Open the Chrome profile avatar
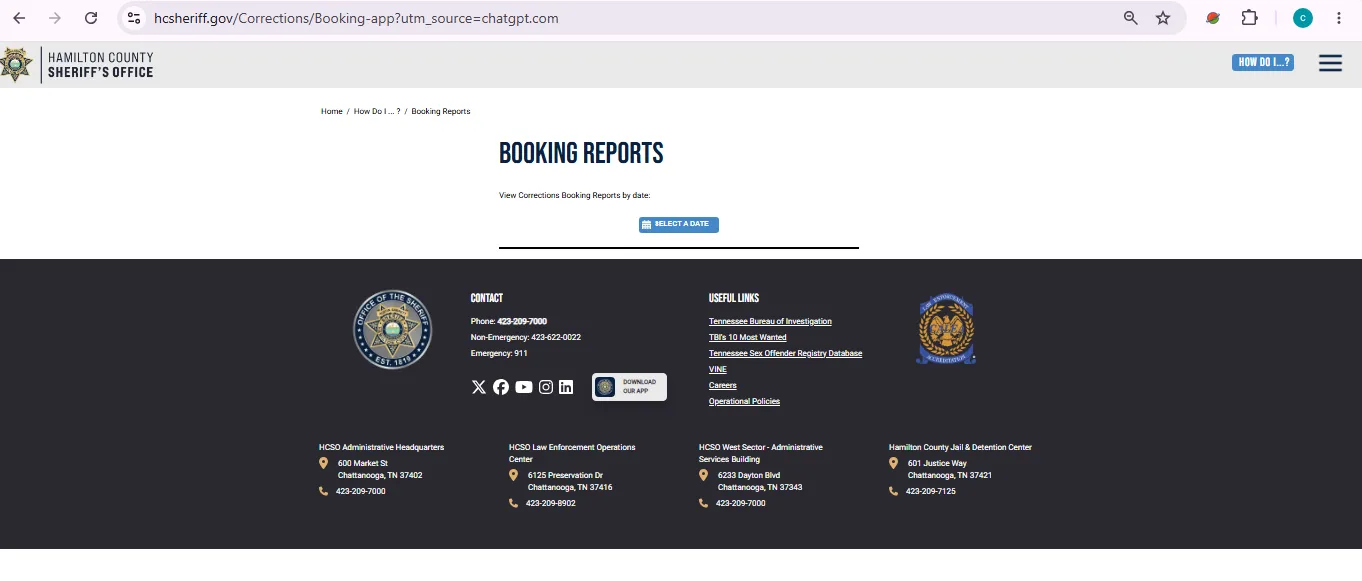This screenshot has height=581, width=1362. (1302, 18)
